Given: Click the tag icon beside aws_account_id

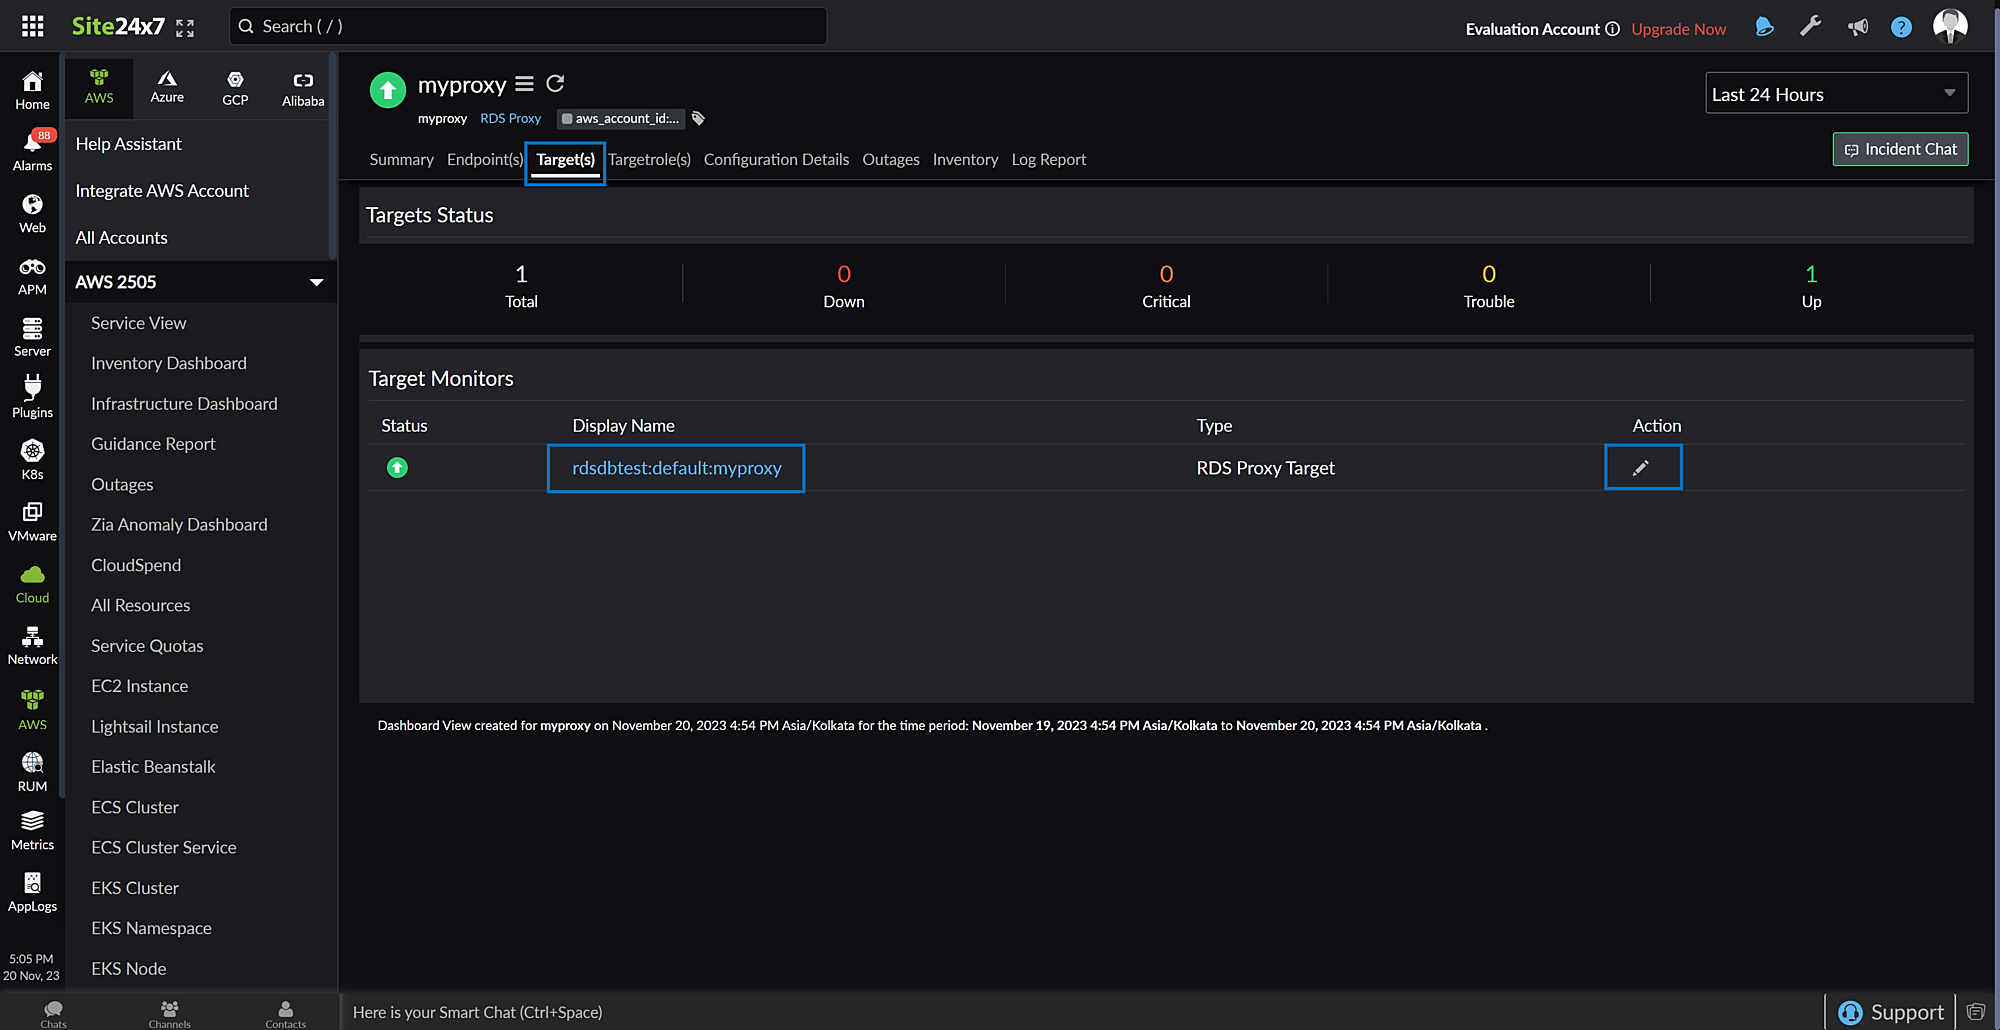Looking at the screenshot, I should [698, 119].
